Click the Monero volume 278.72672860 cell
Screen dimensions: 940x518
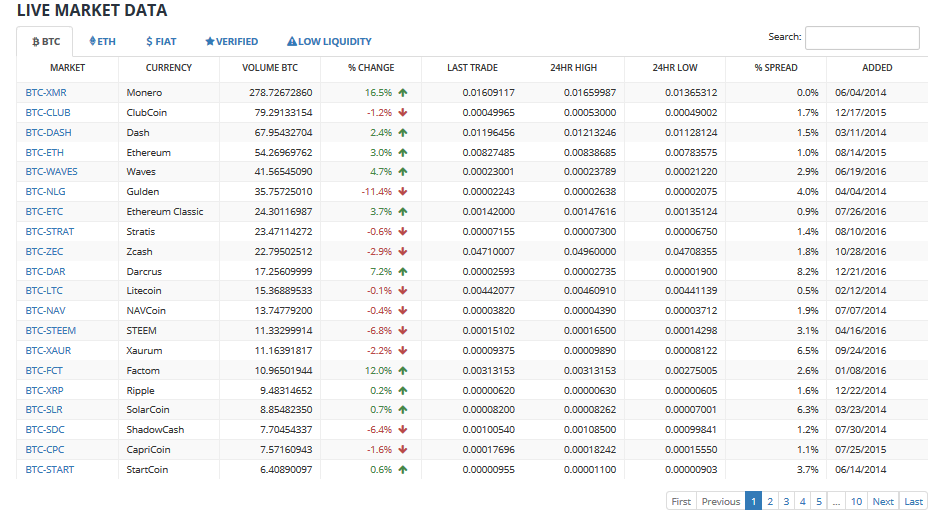[x=281, y=92]
